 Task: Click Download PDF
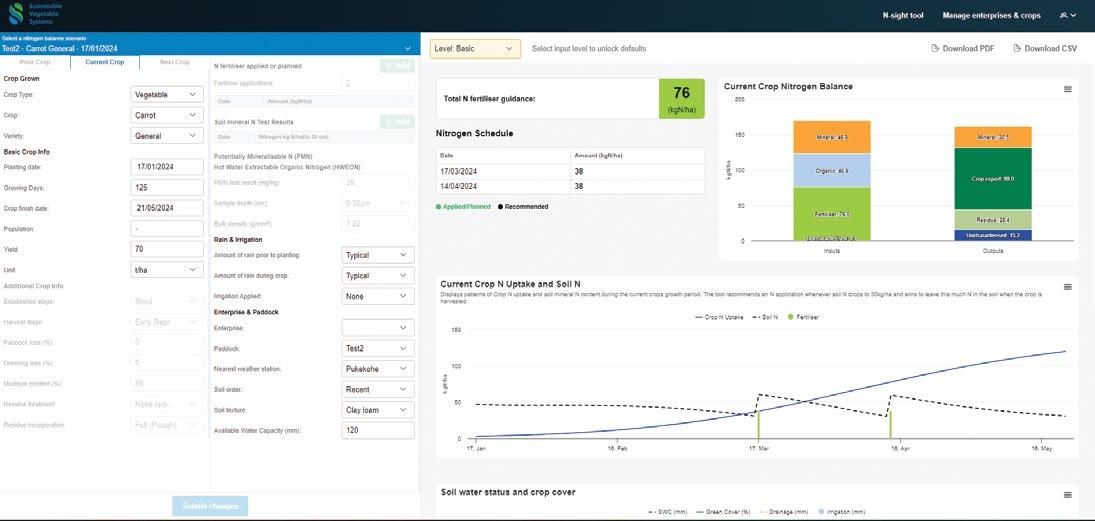(x=963, y=49)
